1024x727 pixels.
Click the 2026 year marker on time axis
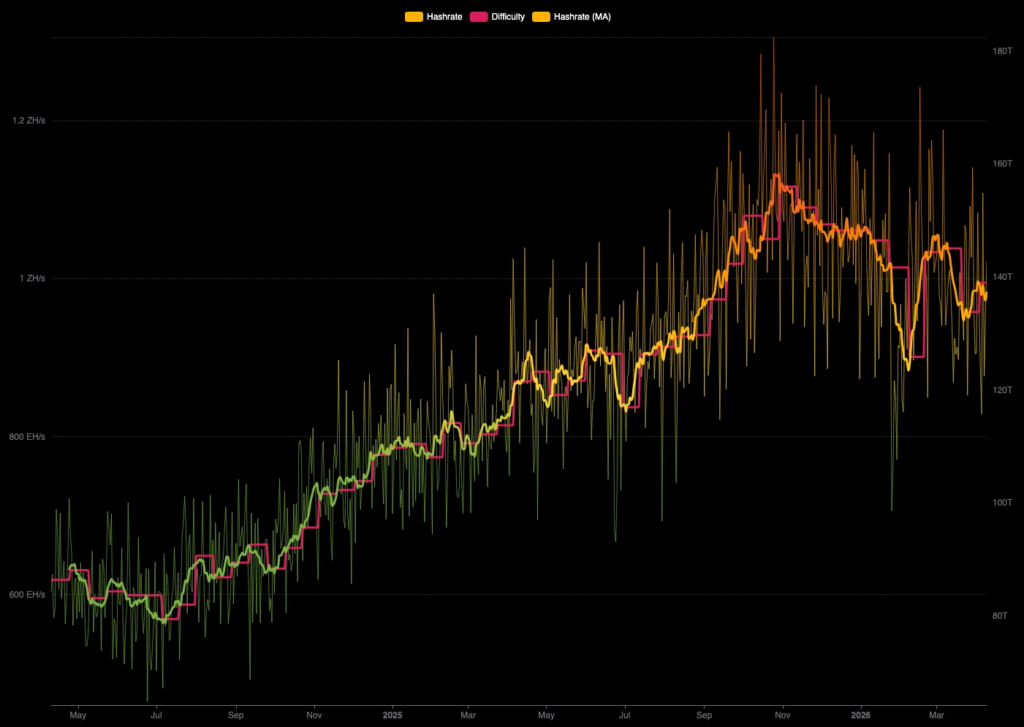861,716
